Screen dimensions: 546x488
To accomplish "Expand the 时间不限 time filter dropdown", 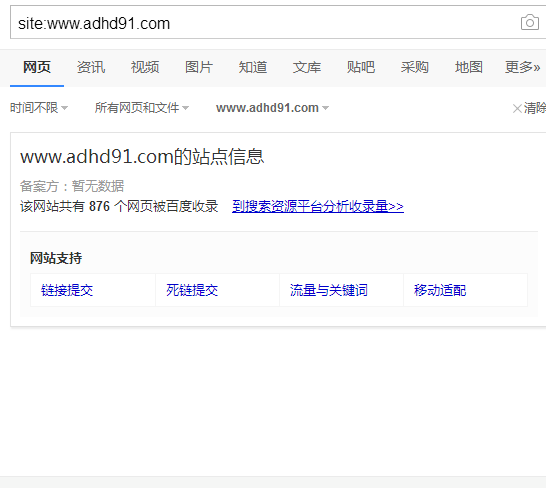I will (39, 108).
